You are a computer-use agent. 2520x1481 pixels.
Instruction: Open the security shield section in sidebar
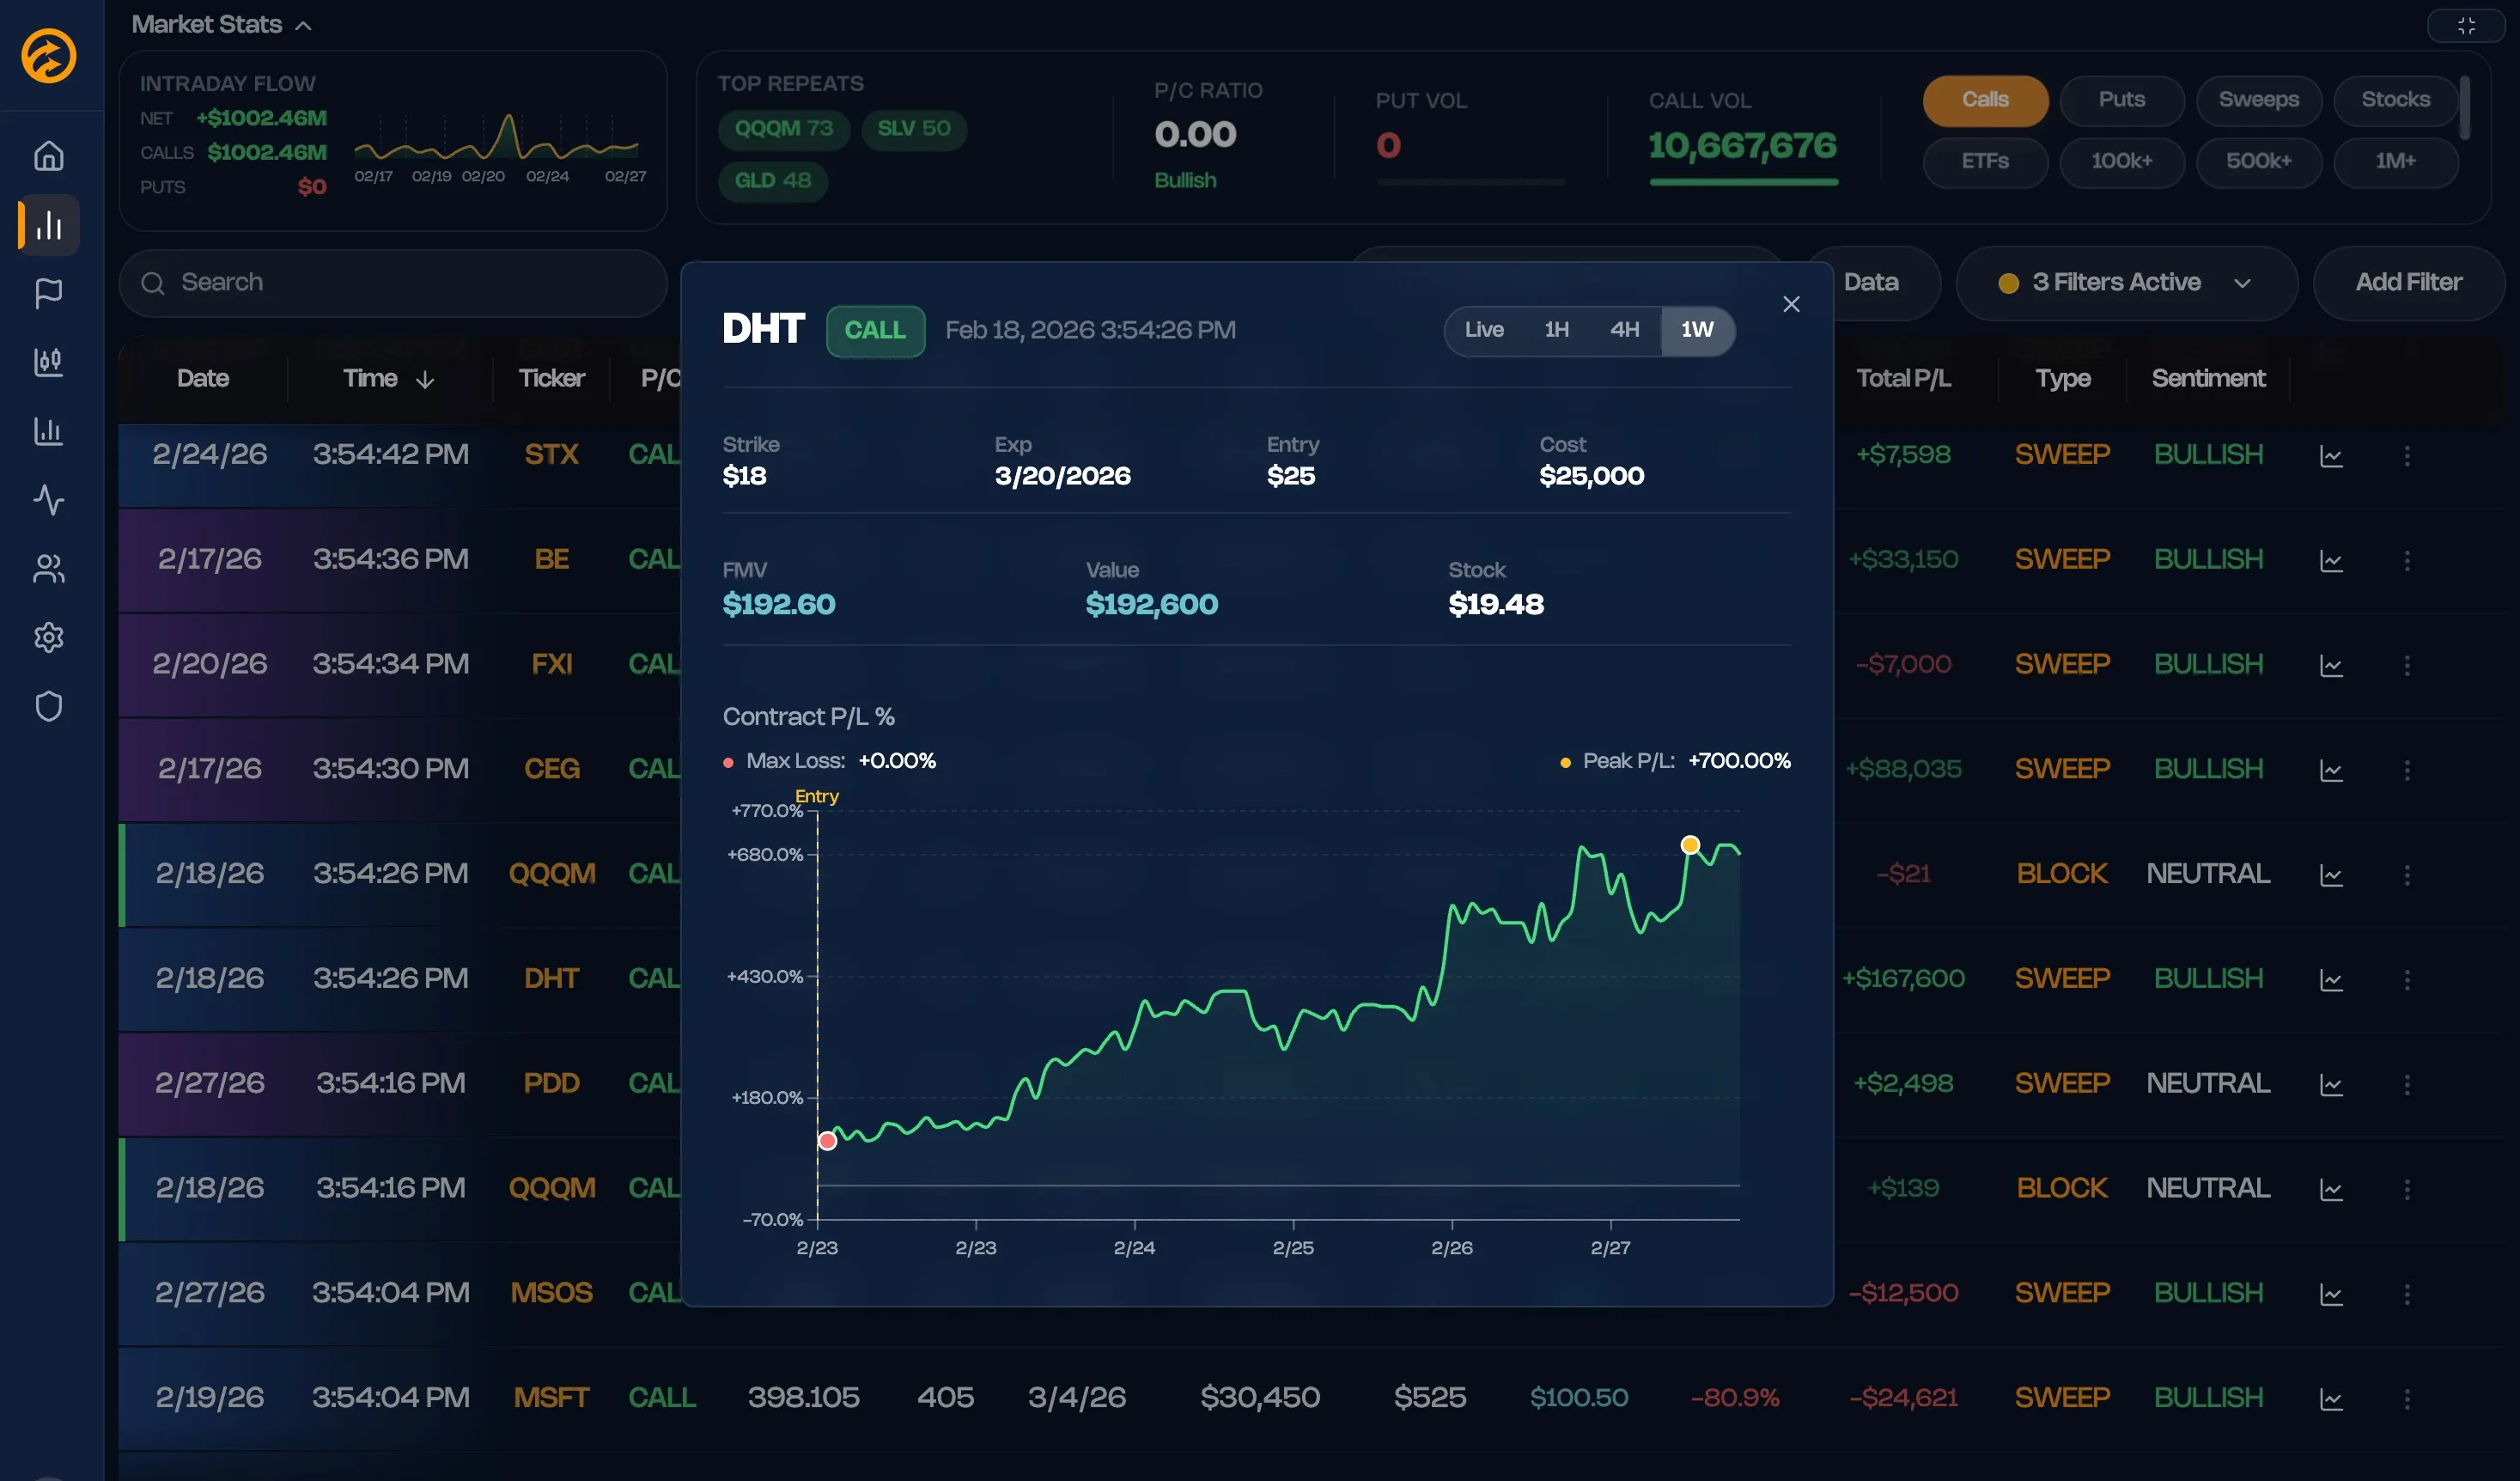47,706
